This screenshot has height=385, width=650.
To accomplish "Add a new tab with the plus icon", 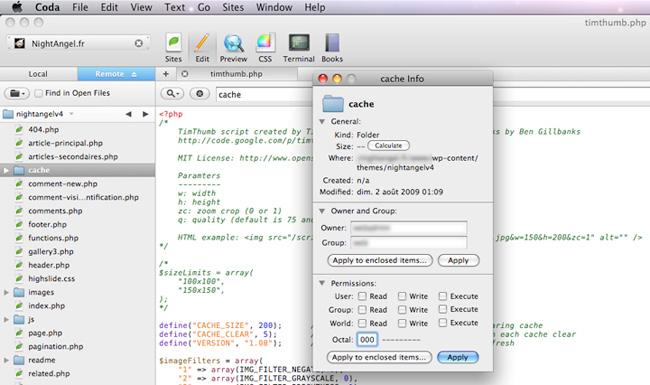I will point(166,74).
